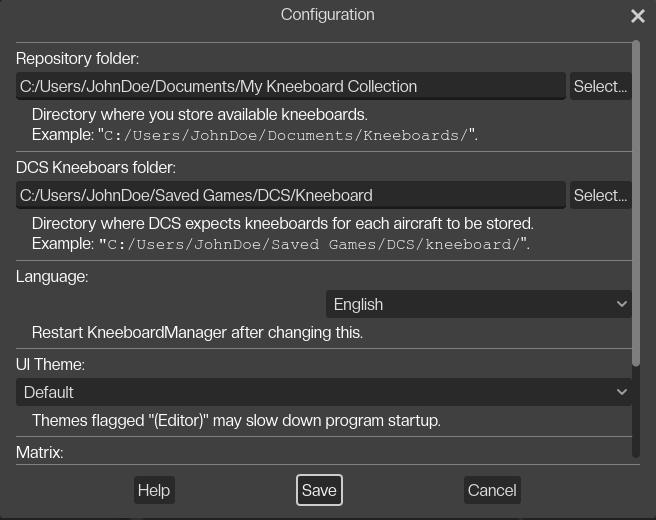Open Help for the configuration
This screenshot has width=656, height=520.
(x=153, y=490)
